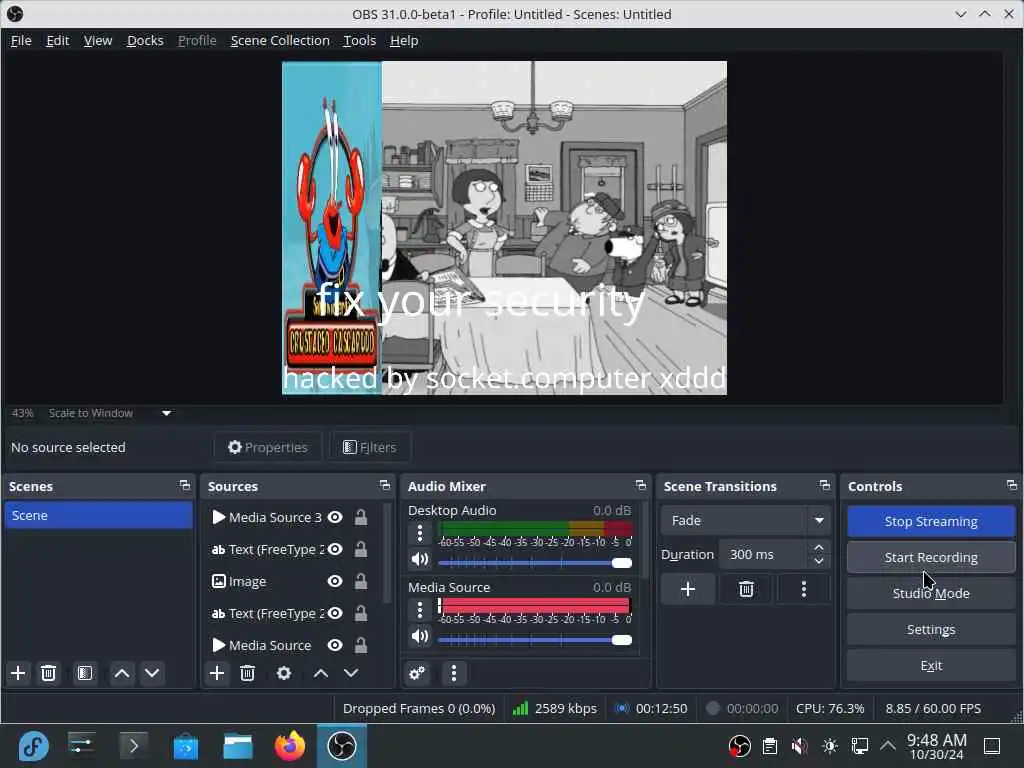Pop out the Scenes dock
1024x768 pixels.
click(185, 485)
